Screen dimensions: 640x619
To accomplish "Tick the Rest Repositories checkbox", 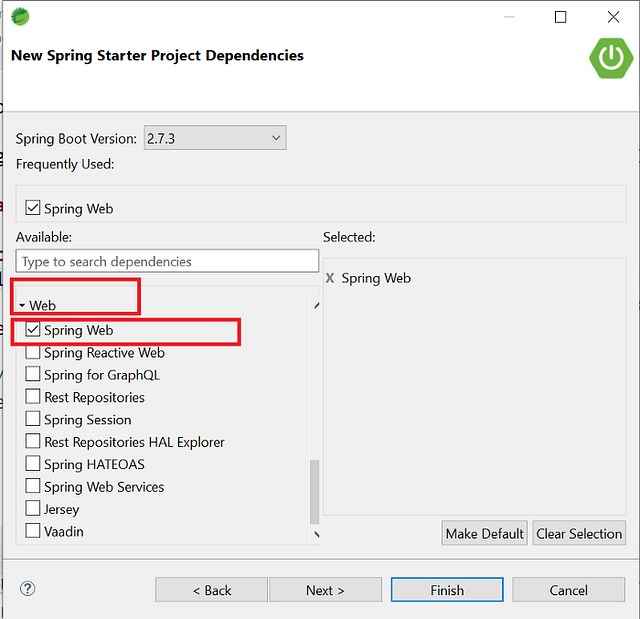I will point(33,396).
